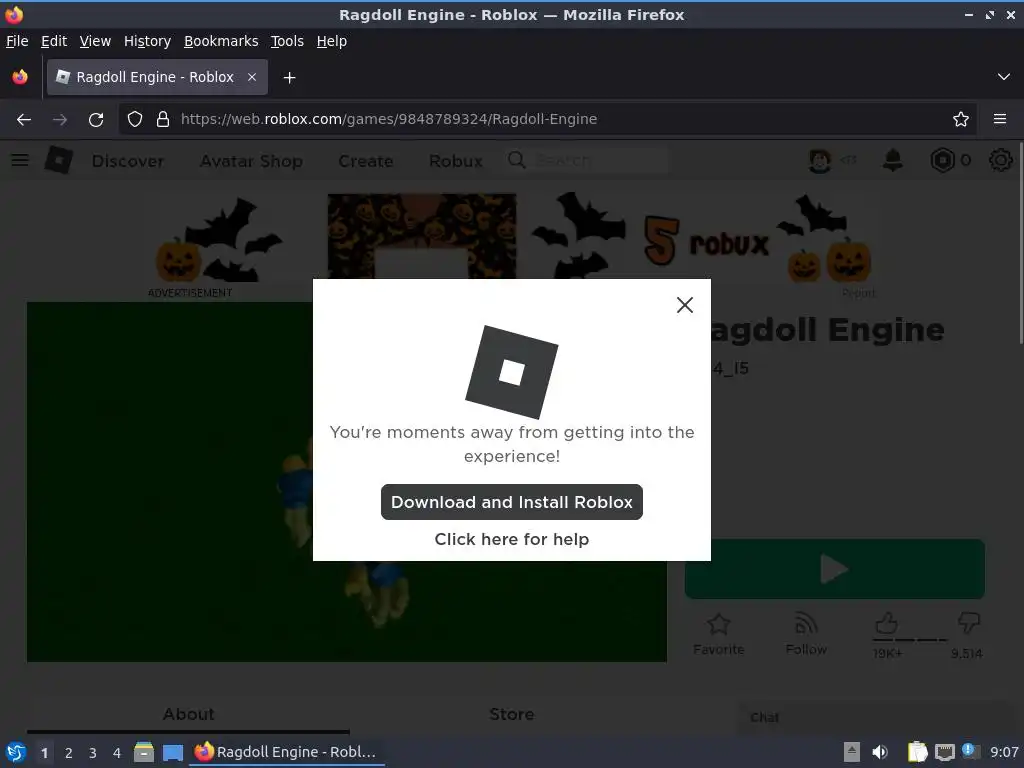Click the removable media eject tray icon

coord(852,752)
